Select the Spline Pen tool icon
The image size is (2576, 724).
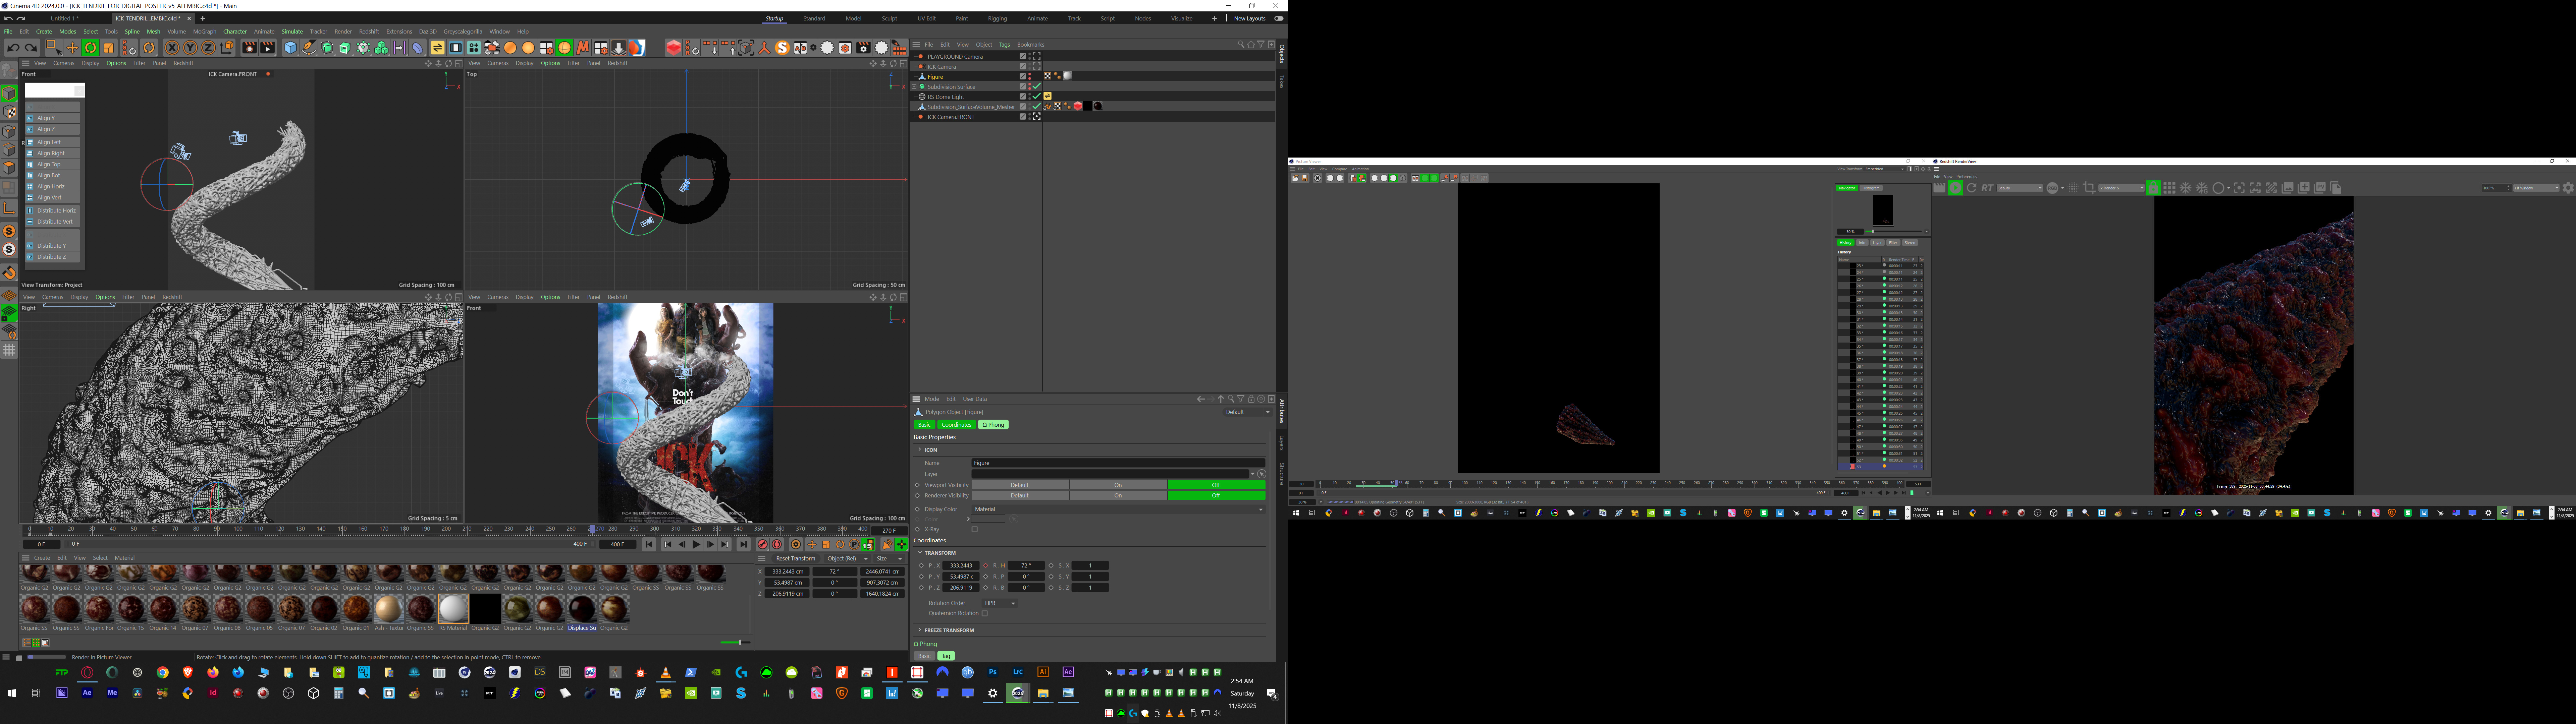[309, 48]
